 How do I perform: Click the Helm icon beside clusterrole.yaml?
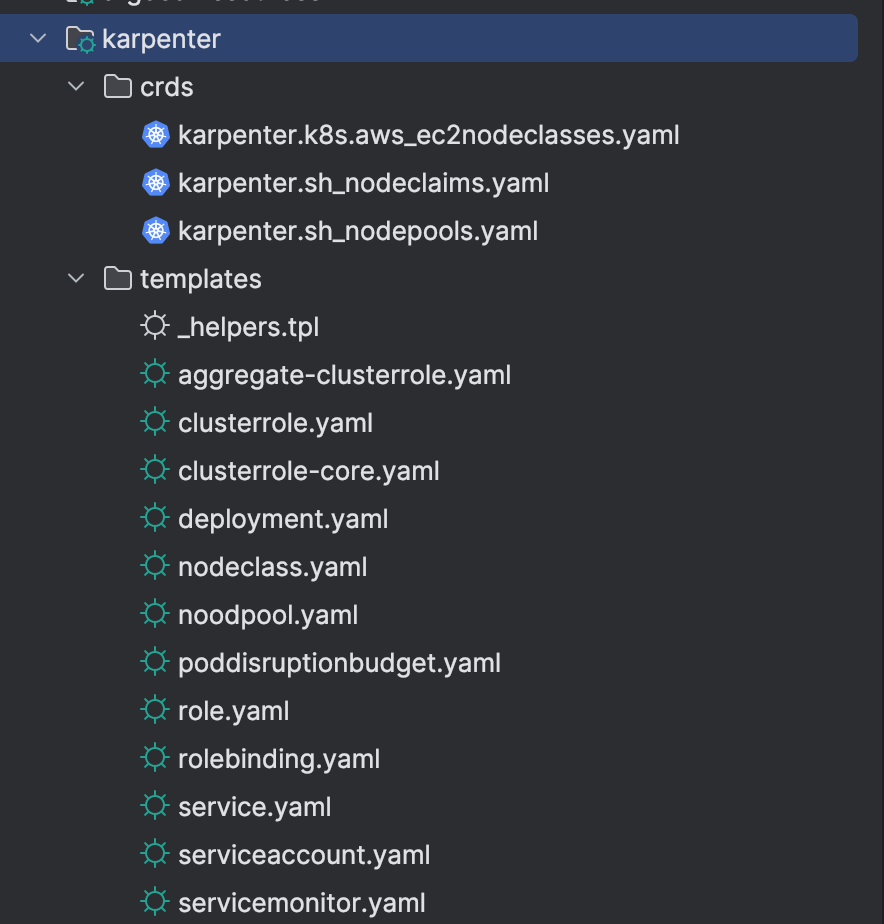154,422
